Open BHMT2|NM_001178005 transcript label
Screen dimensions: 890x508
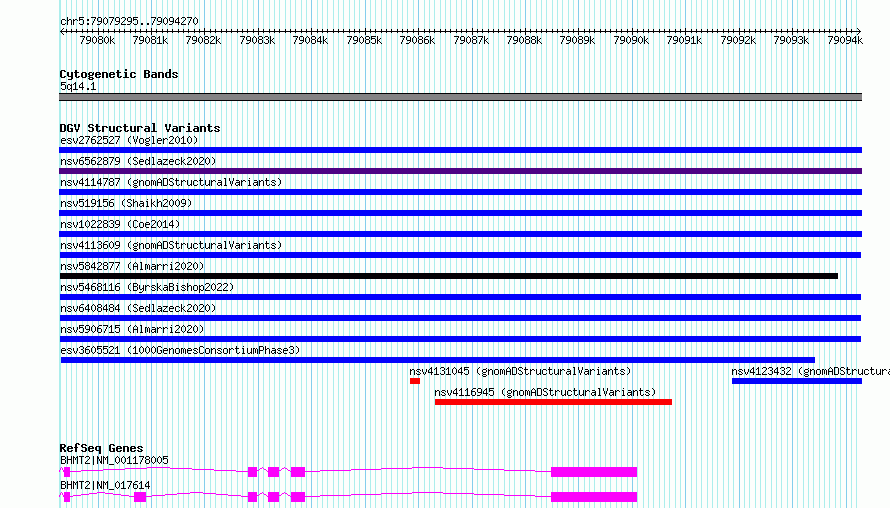114,460
